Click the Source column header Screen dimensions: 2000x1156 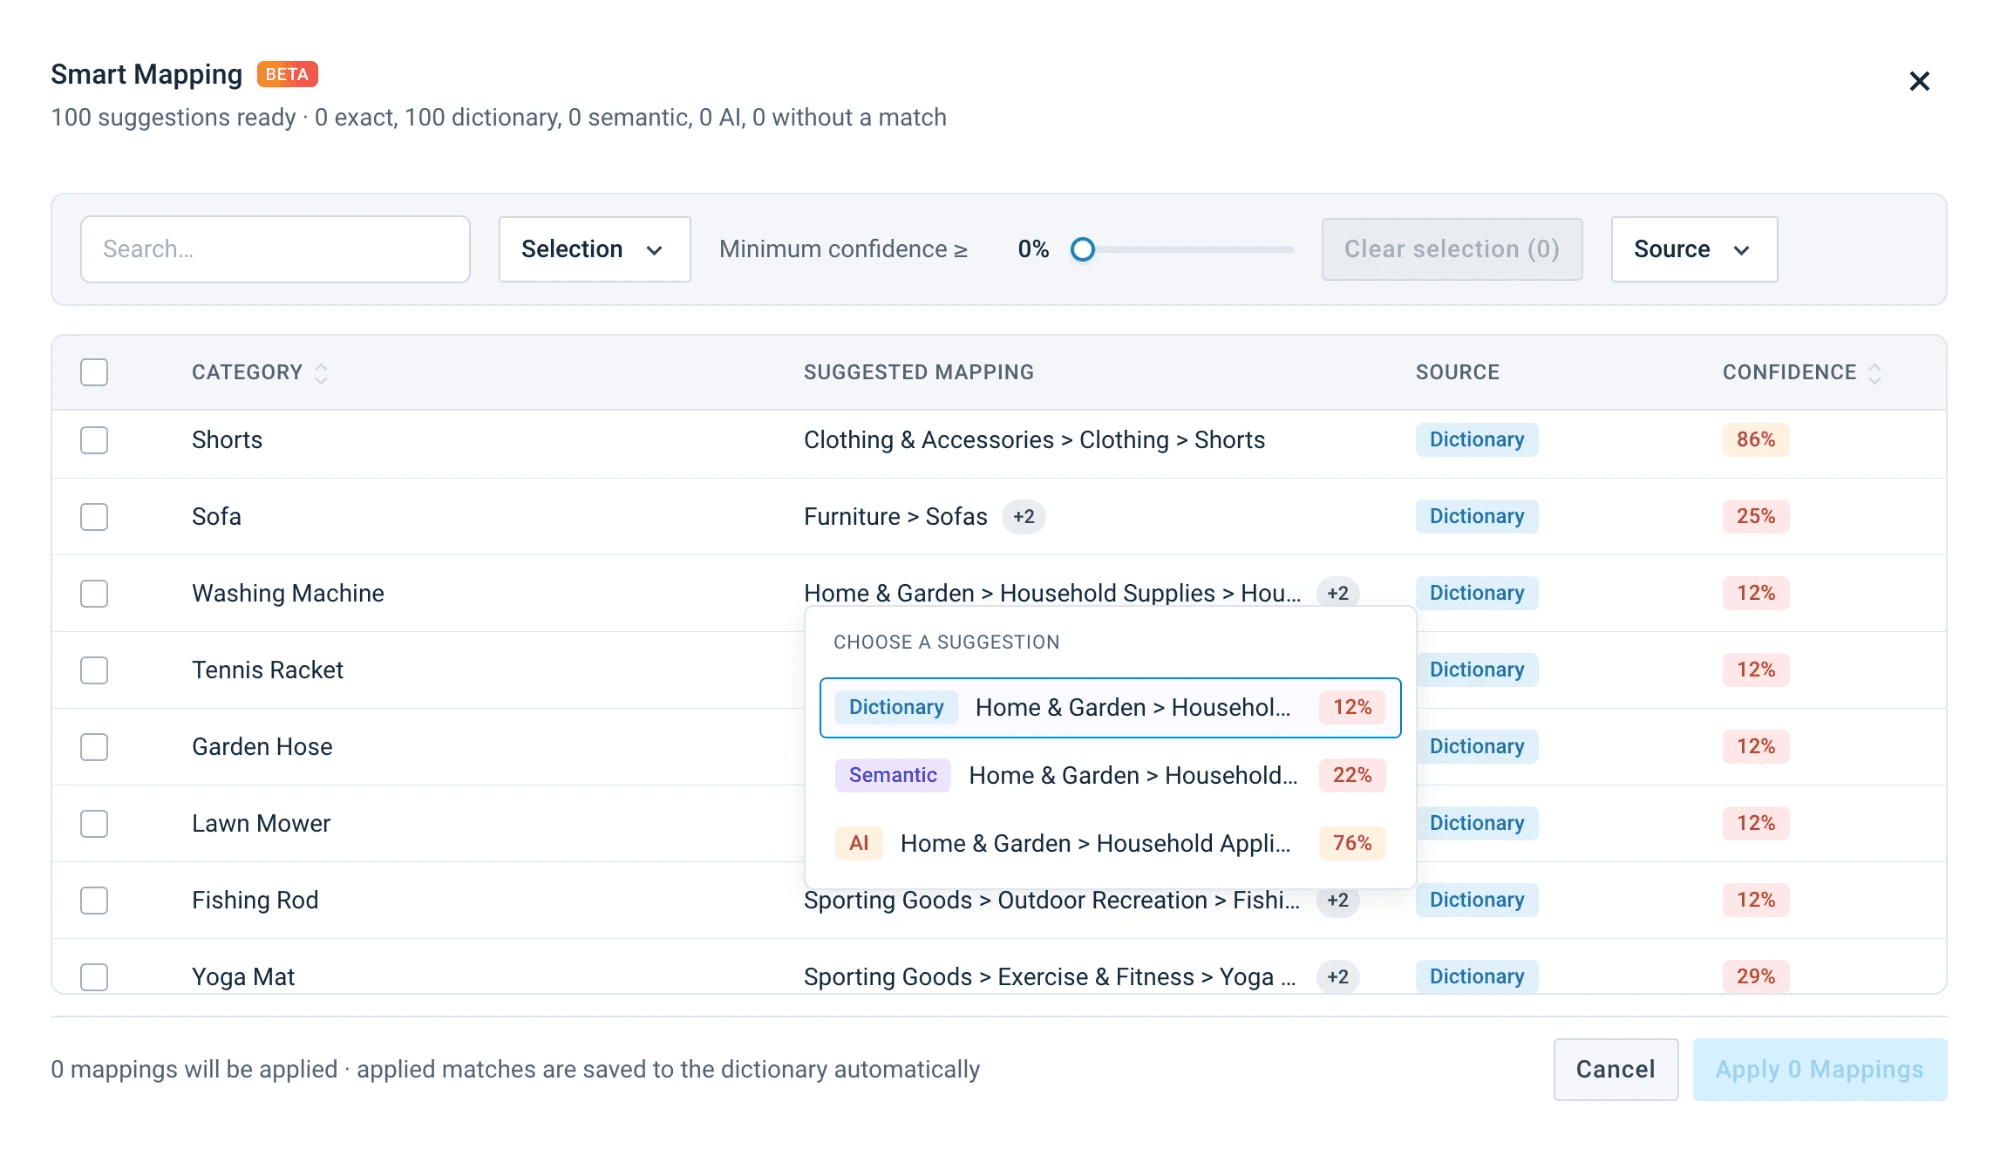tap(1457, 372)
